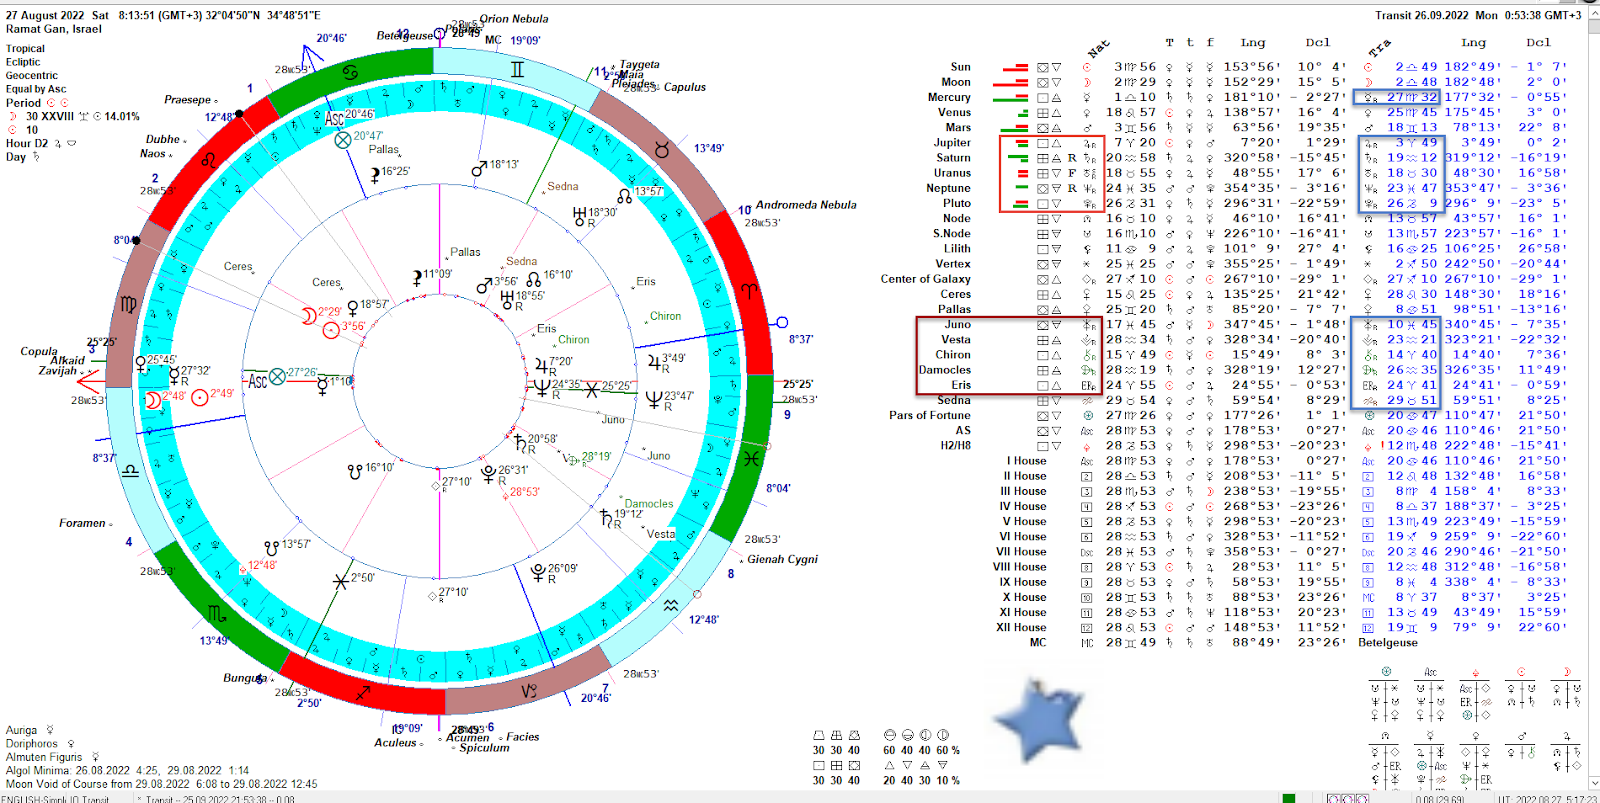
Task: Click the 'Tropical' zodiac setting label
Action: point(26,48)
